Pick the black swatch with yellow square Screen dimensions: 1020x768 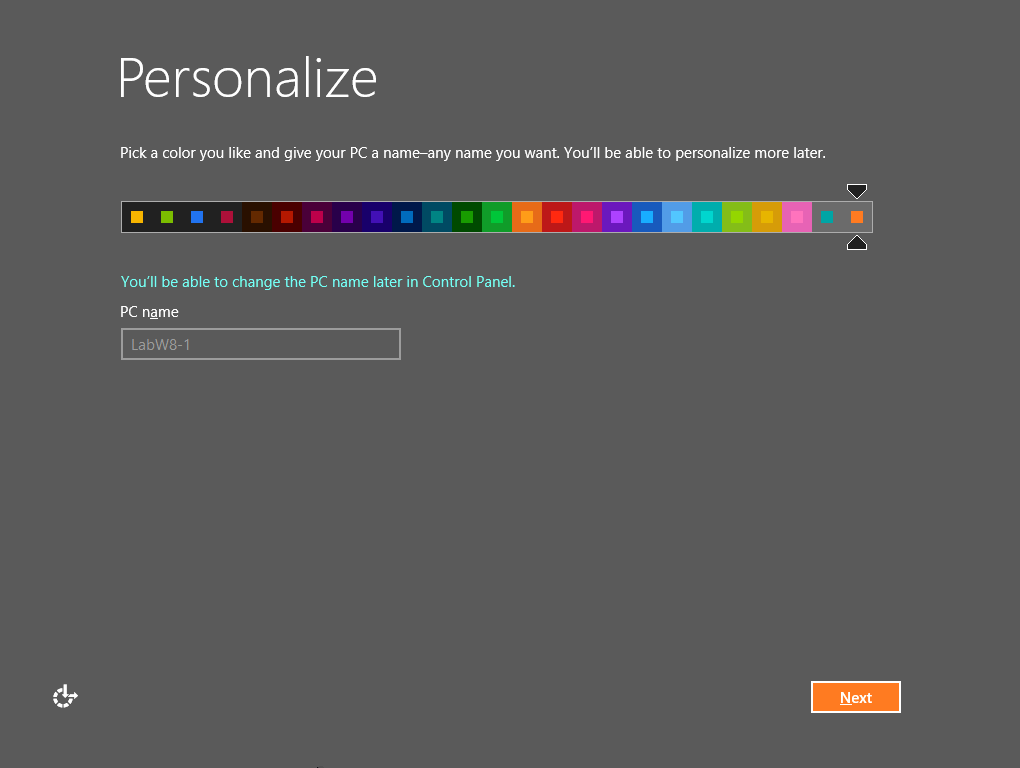tap(137, 217)
